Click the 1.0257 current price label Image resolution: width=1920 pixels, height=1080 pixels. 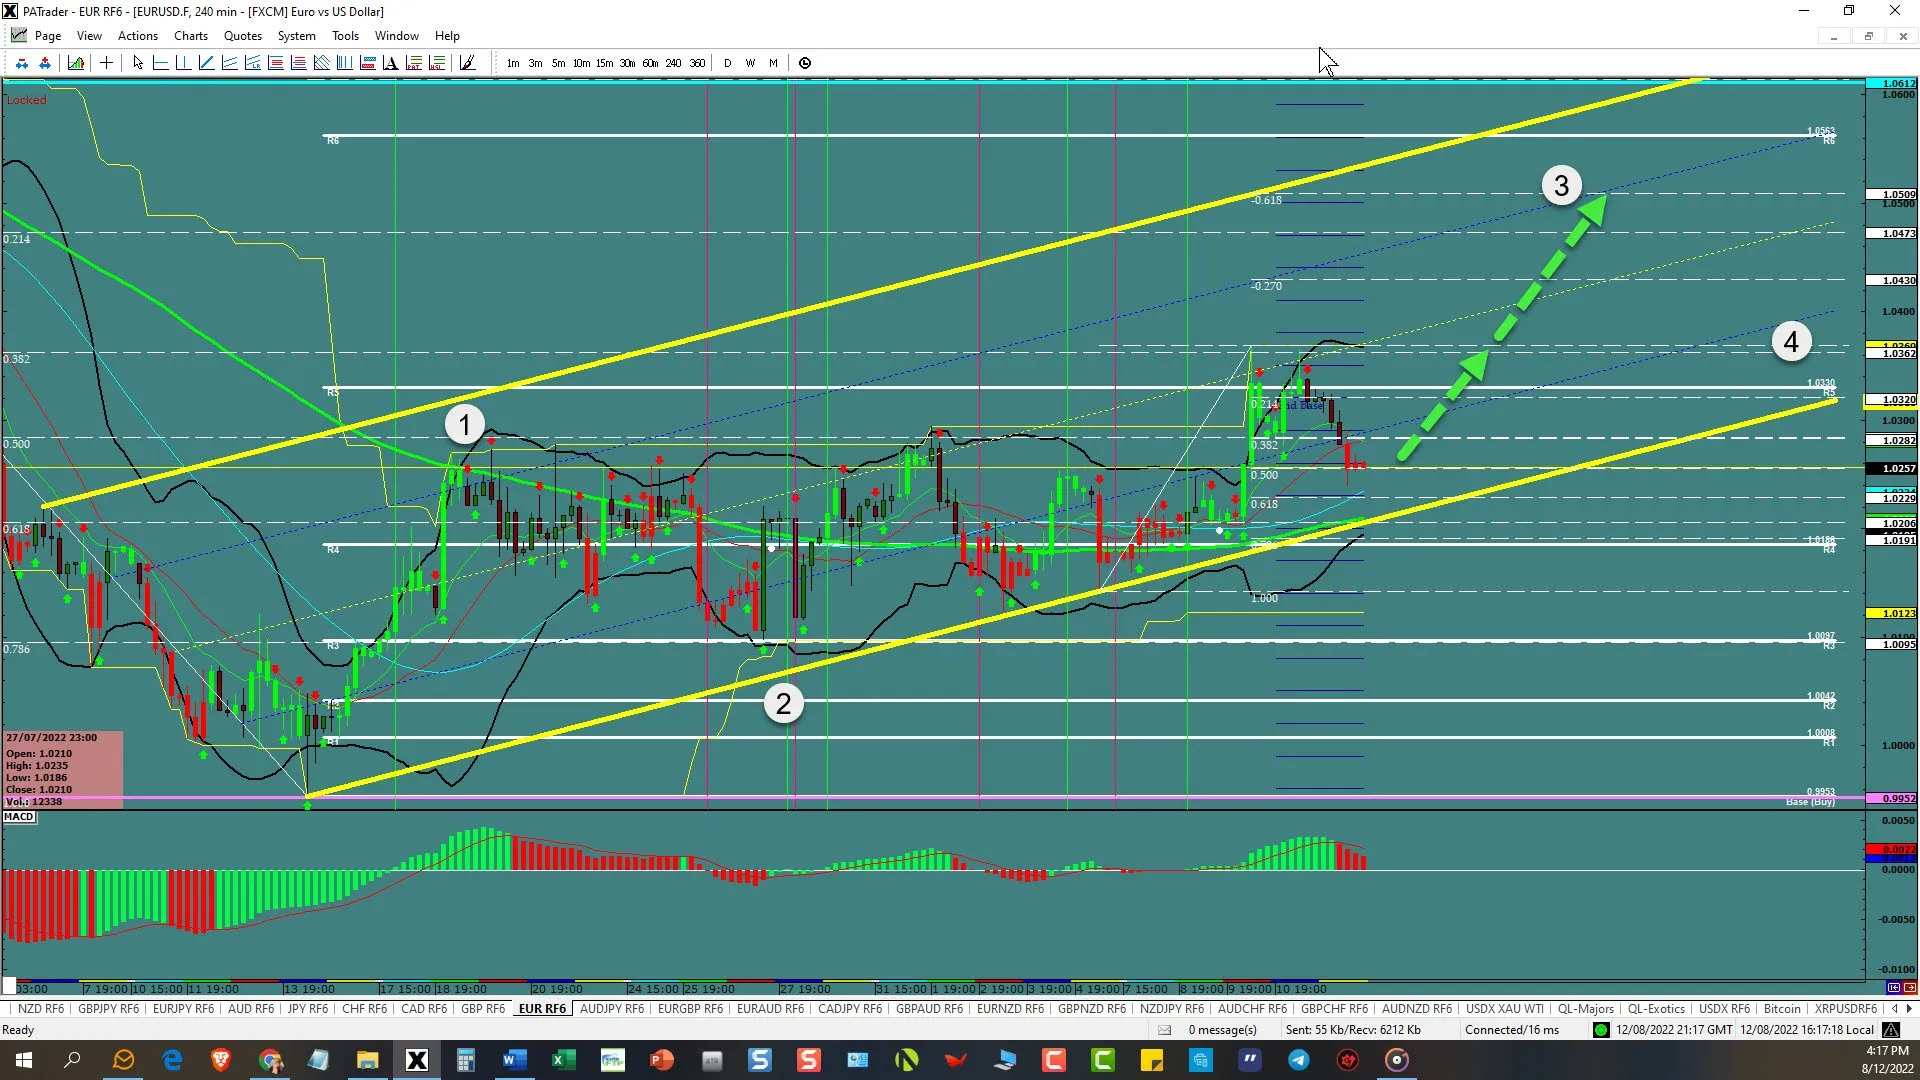(x=1891, y=468)
